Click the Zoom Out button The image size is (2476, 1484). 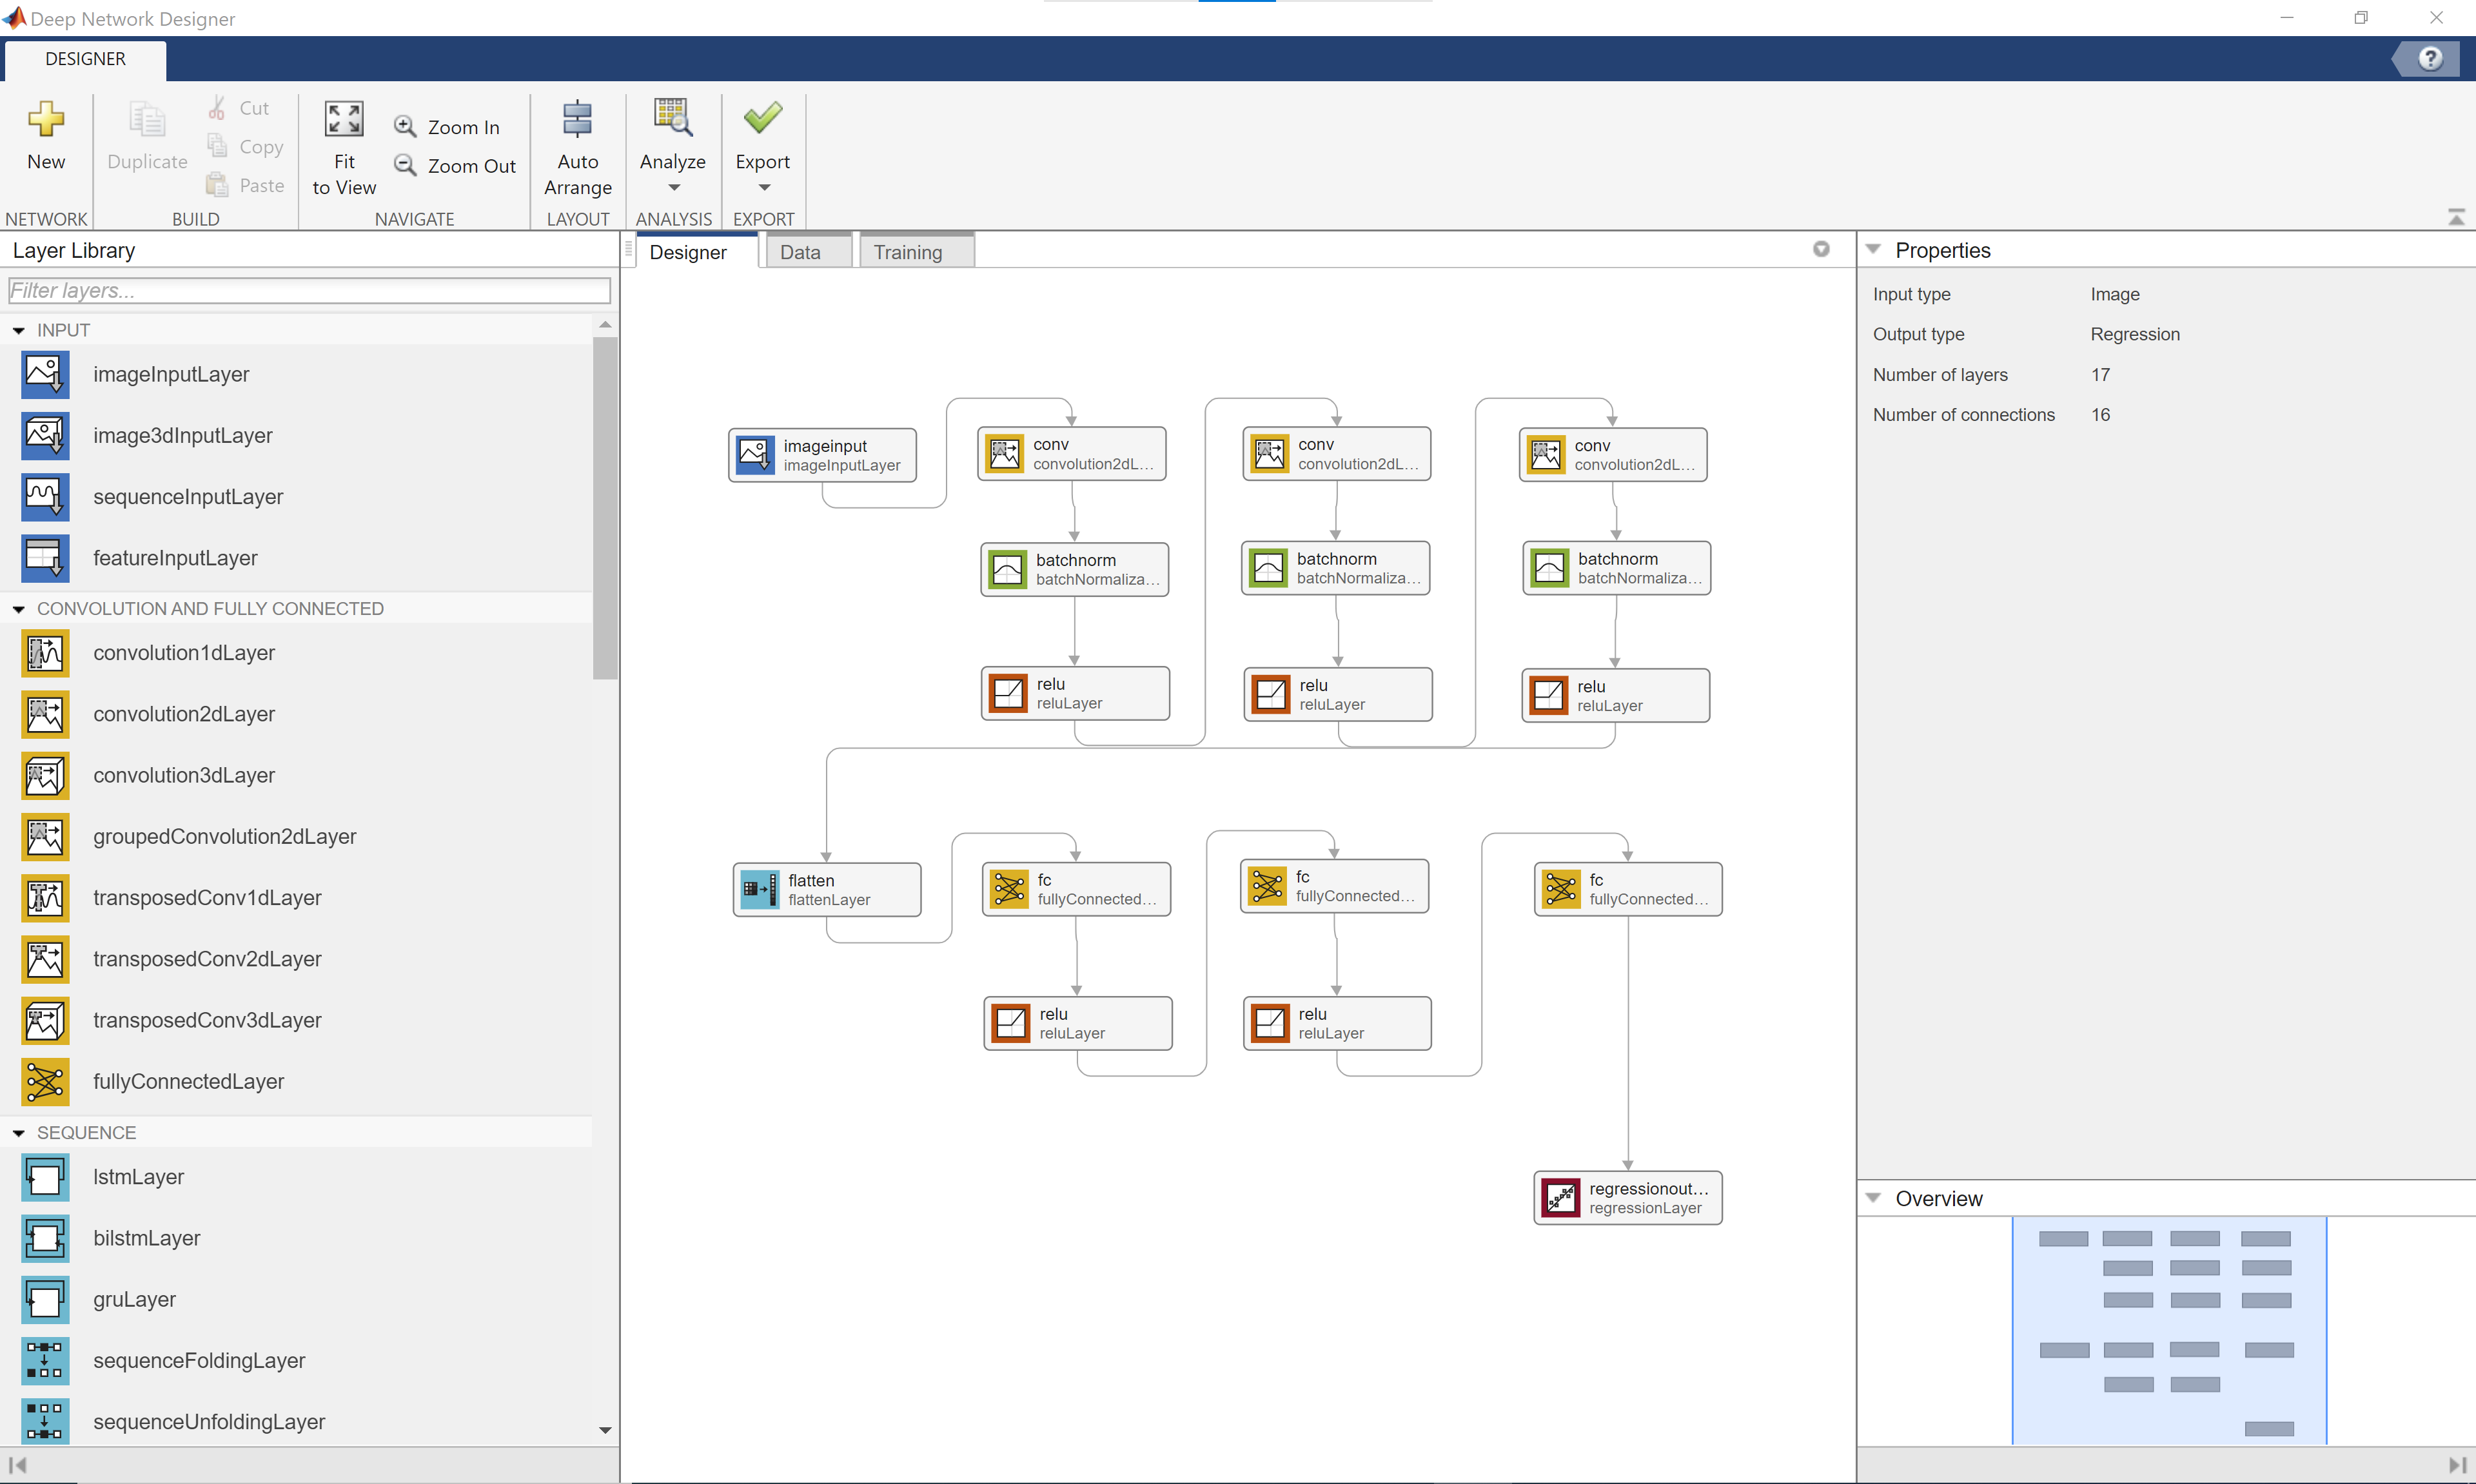click(455, 166)
